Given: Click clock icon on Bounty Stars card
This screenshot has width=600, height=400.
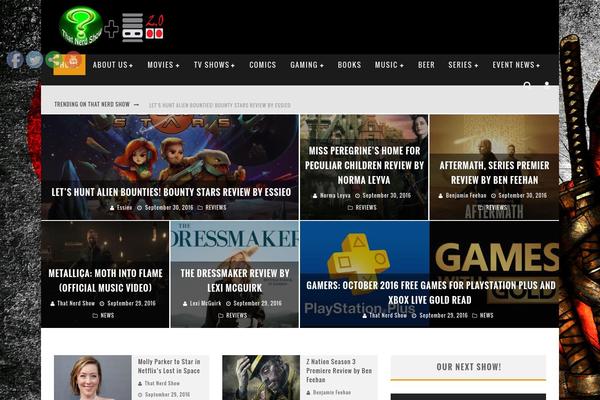Looking at the screenshot, I should (140, 208).
